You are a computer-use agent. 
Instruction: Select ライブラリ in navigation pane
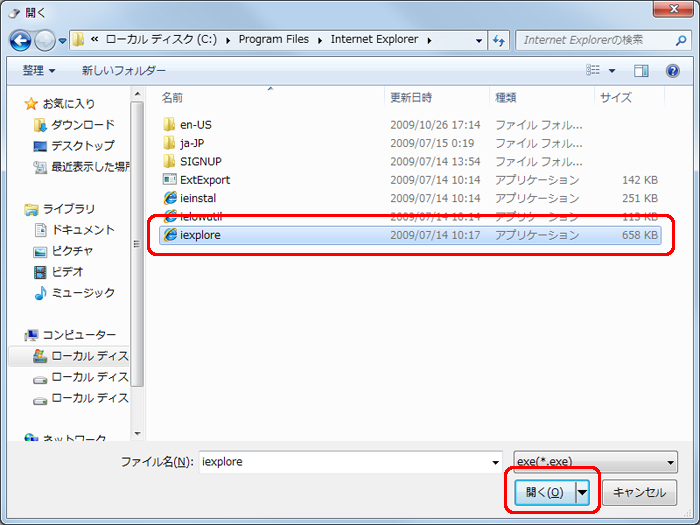coord(60,208)
